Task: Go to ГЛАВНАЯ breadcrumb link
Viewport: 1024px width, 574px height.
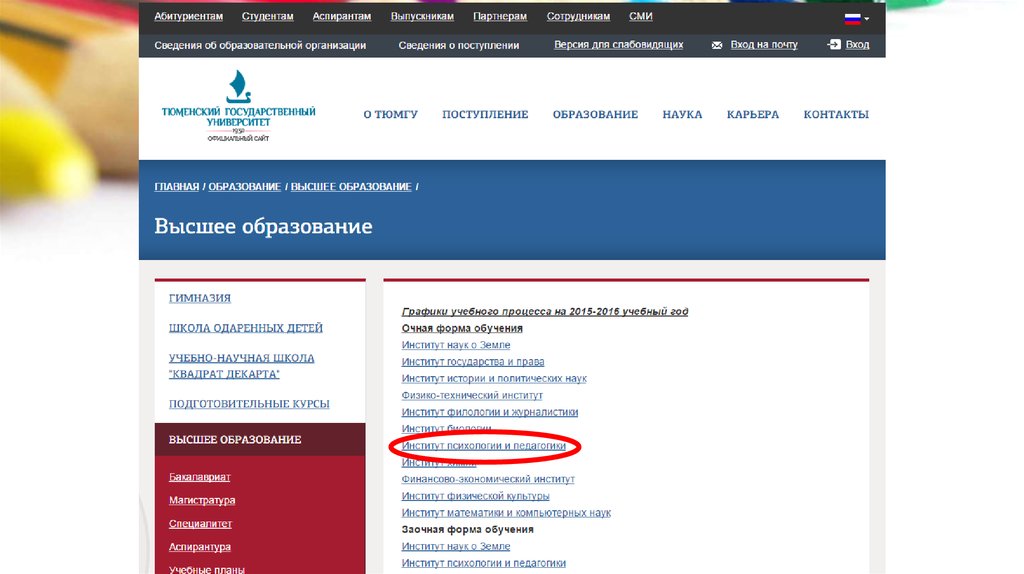Action: point(176,187)
